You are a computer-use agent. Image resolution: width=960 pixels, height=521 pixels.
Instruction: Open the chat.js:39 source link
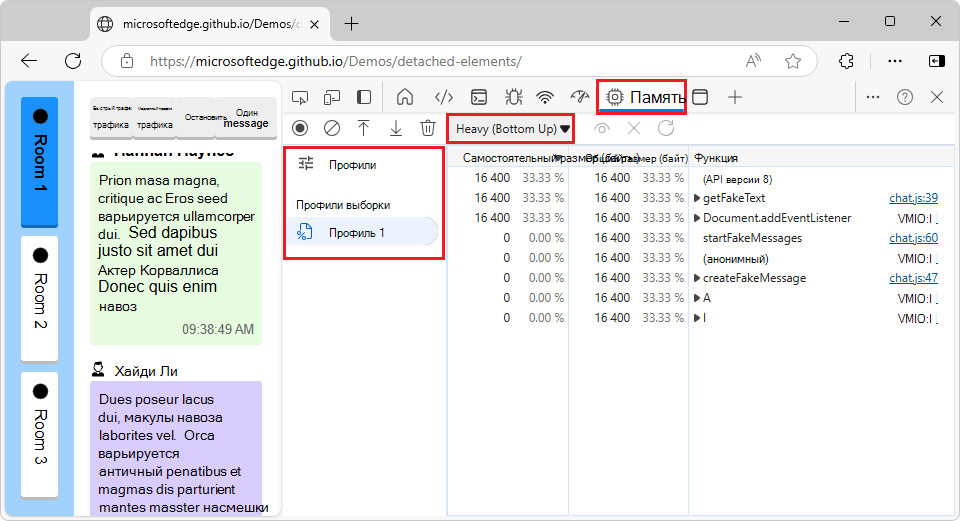[913, 198]
